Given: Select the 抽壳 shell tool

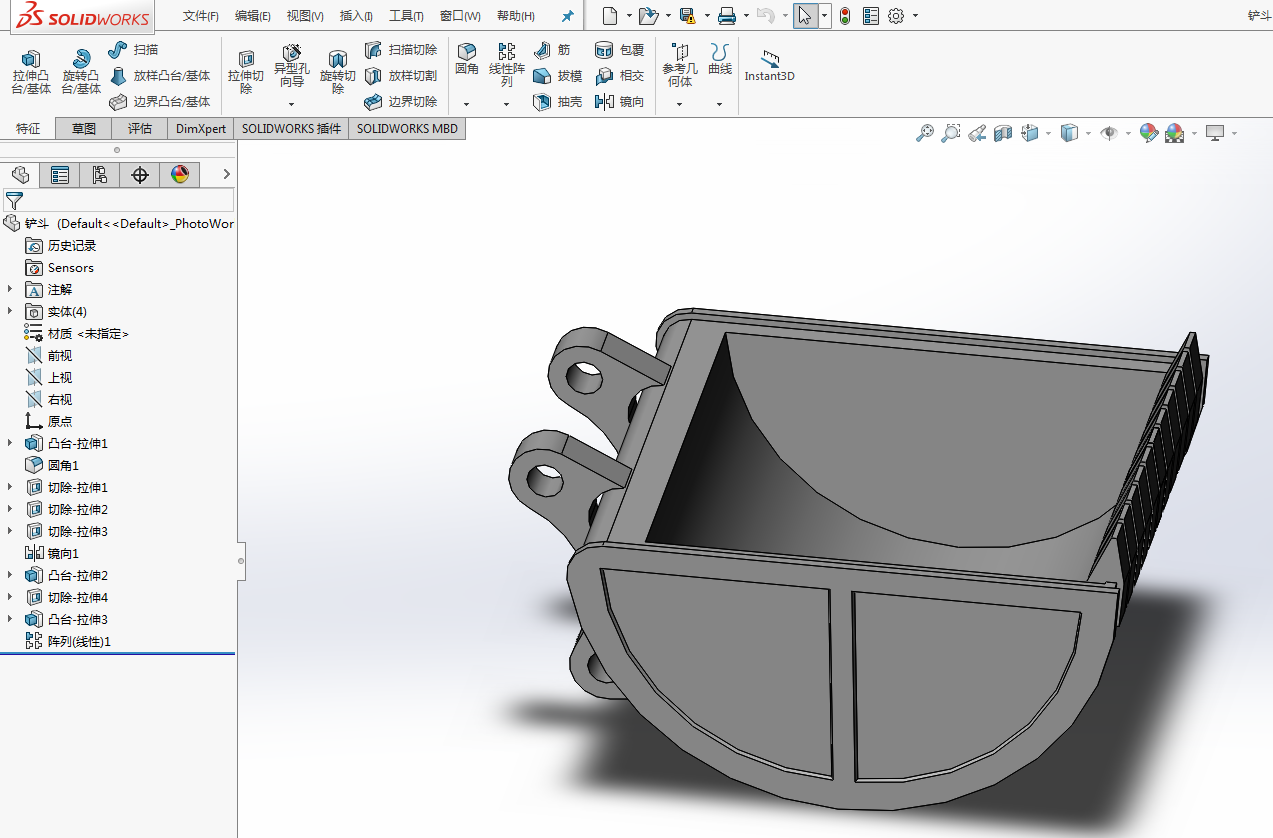Looking at the screenshot, I should pos(557,101).
